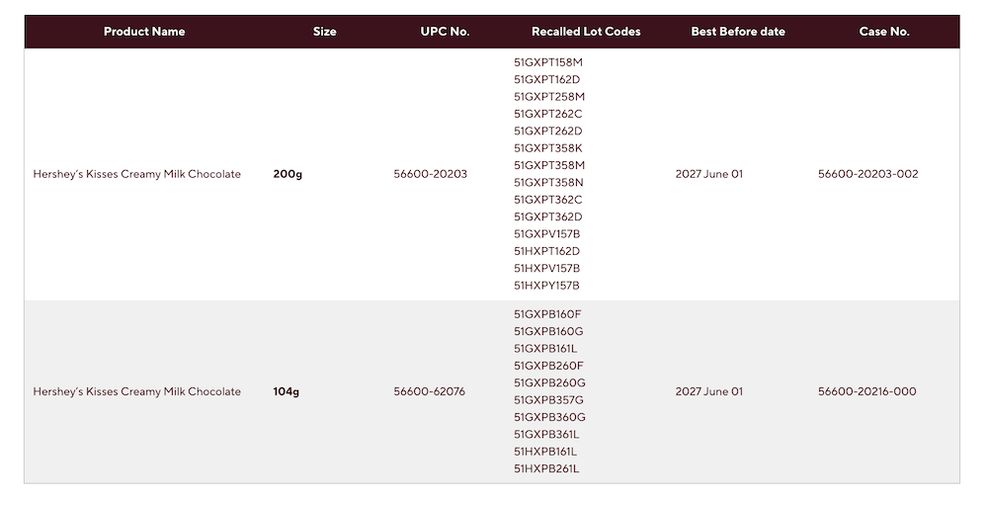Click UPC number 56600-20203
988x512 pixels.
pyautogui.click(x=430, y=174)
